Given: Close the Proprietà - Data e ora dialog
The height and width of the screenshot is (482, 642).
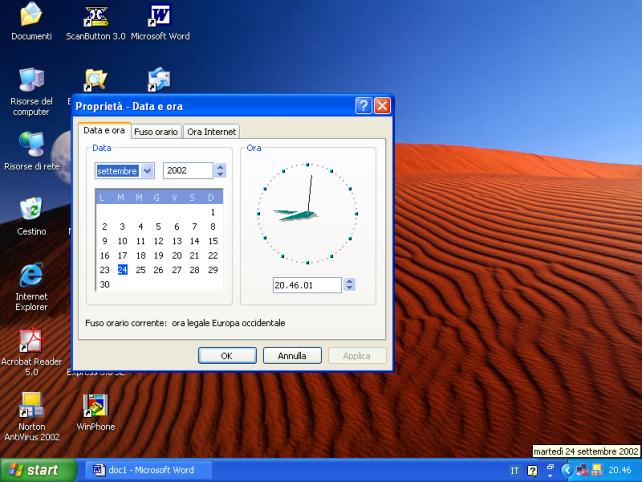Looking at the screenshot, I should 382,106.
